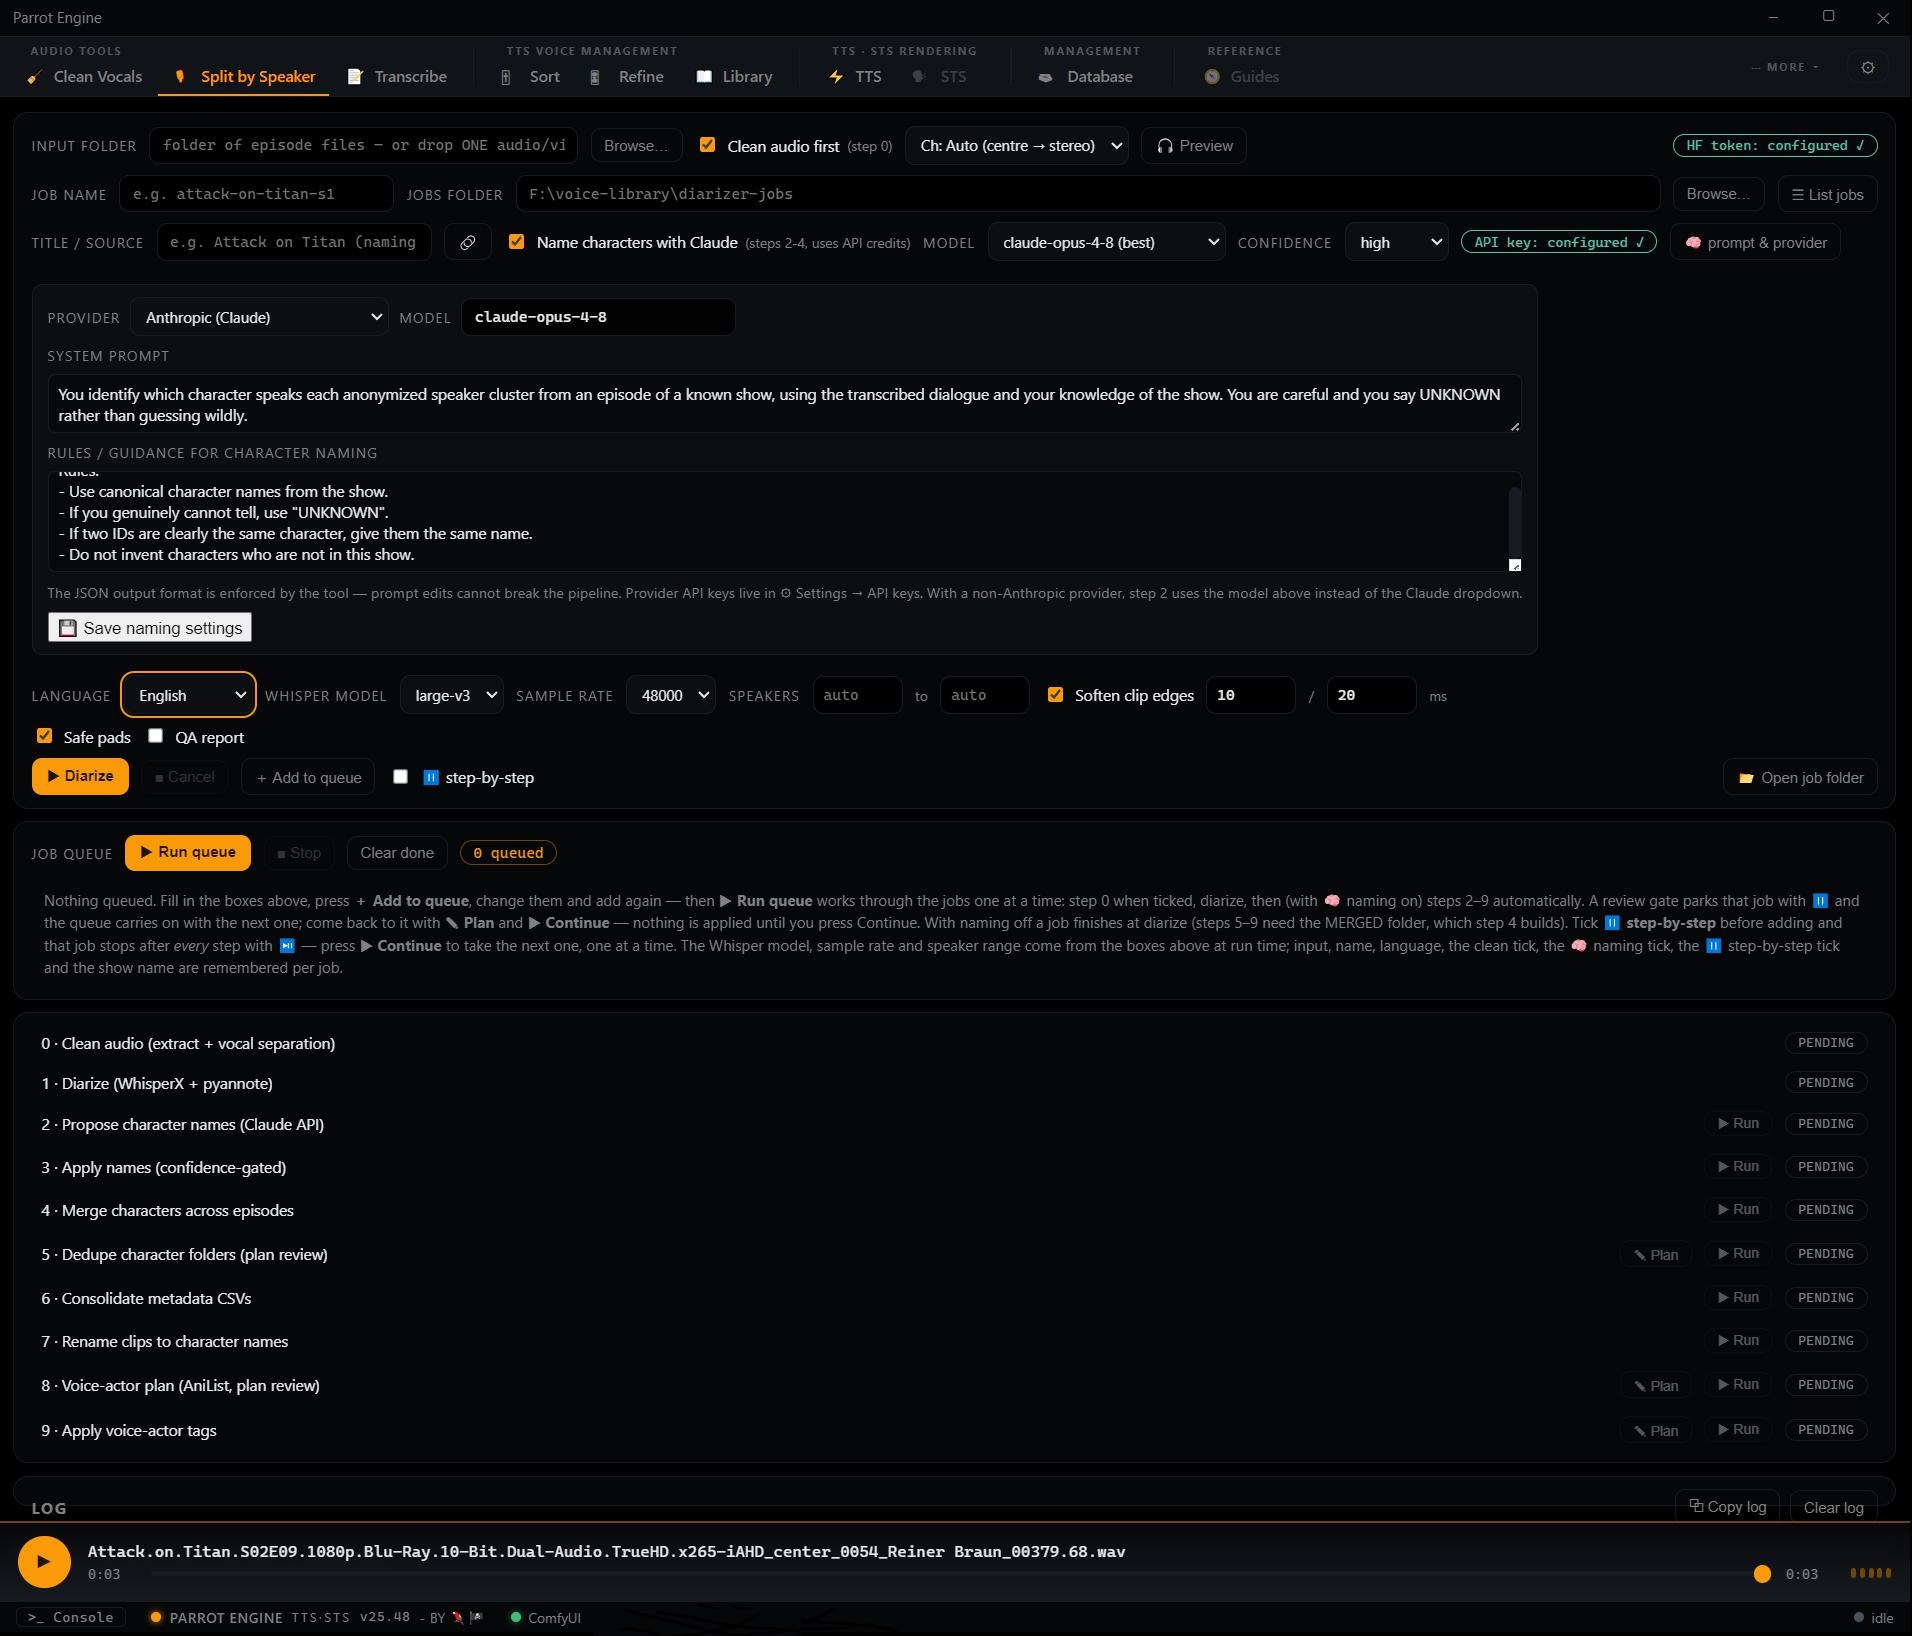
Task: Preview audio with the headphones button
Action: 1194,146
